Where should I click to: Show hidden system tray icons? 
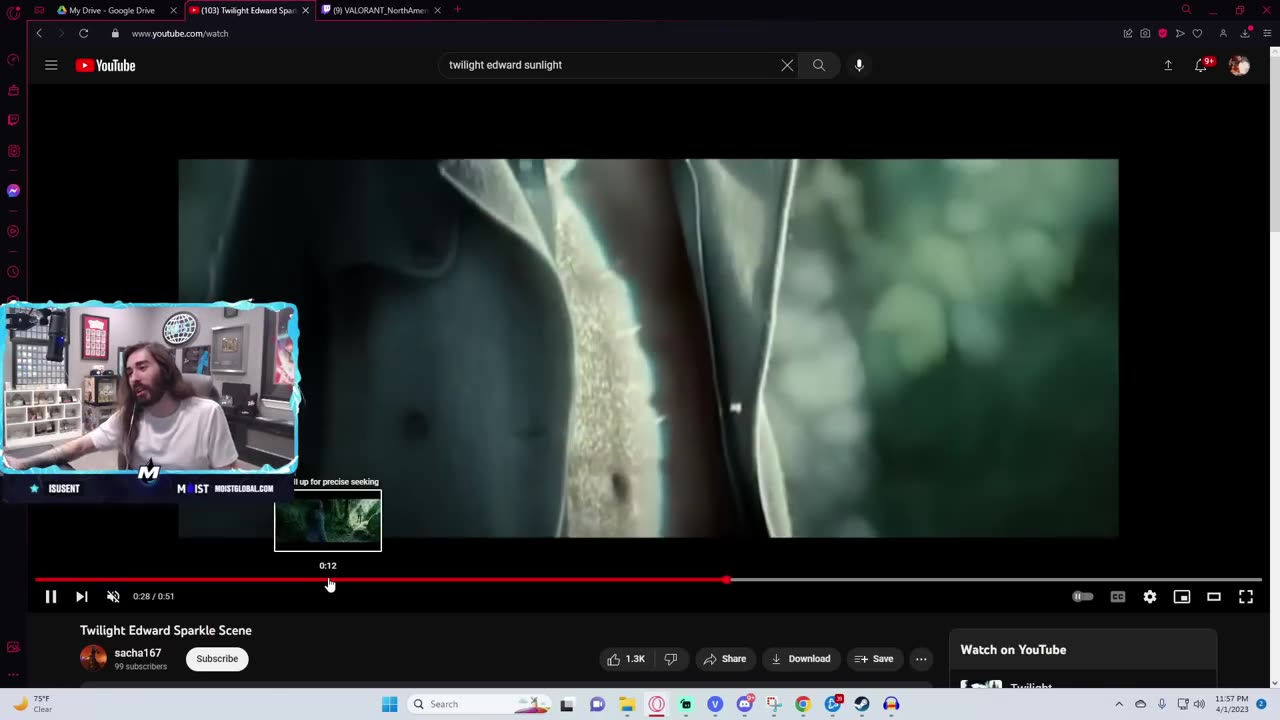coord(1119,704)
